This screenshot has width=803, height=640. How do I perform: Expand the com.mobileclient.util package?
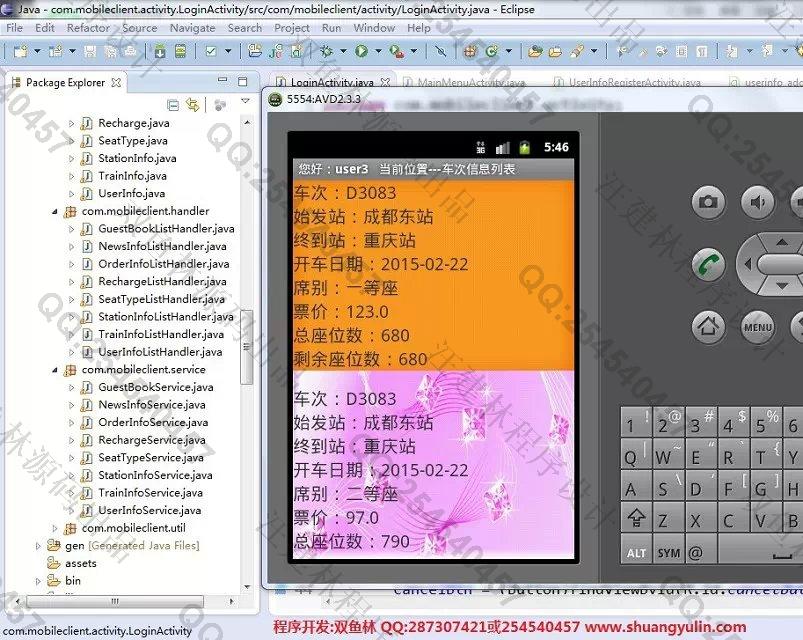(x=55, y=528)
